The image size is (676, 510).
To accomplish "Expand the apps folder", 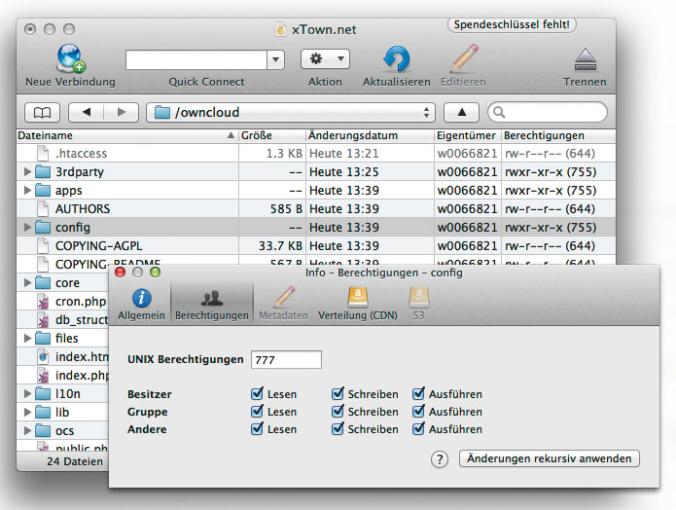I will pos(27,190).
